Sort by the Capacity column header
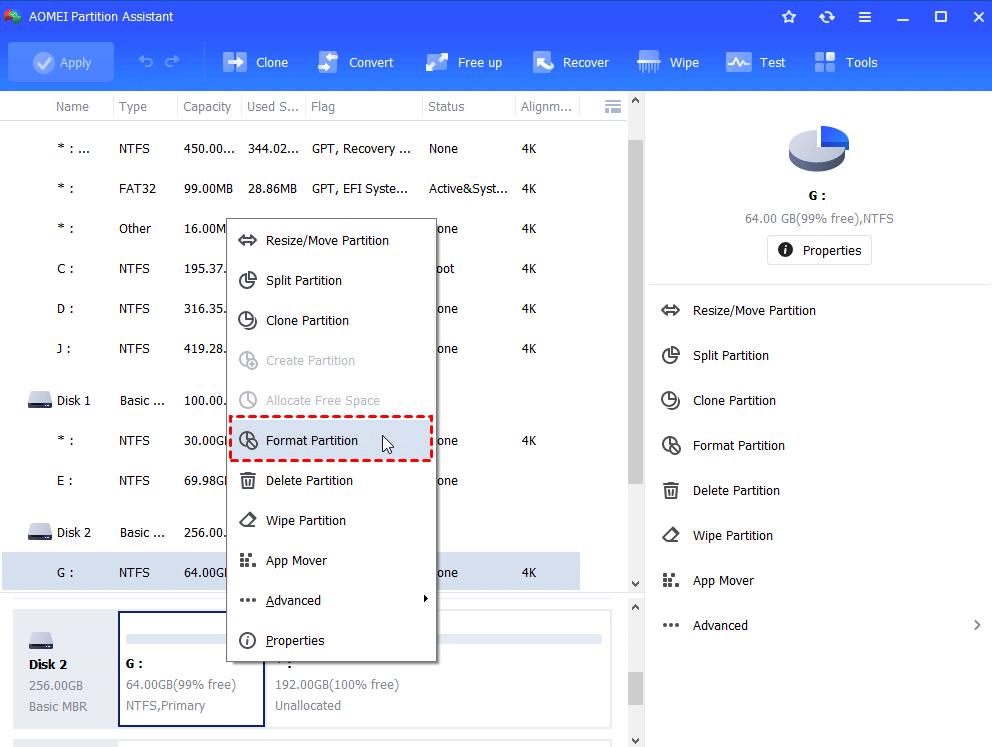The width and height of the screenshot is (992, 747). click(207, 107)
